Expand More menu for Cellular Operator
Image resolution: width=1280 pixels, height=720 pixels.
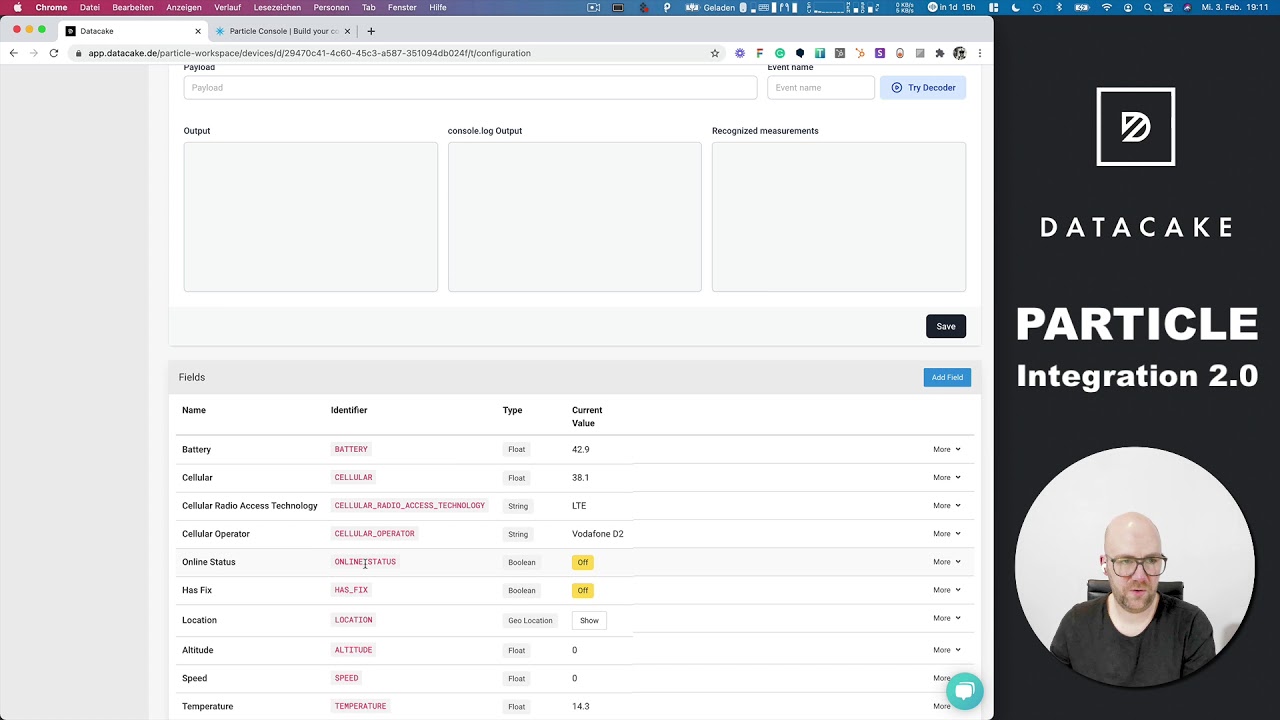pos(946,533)
